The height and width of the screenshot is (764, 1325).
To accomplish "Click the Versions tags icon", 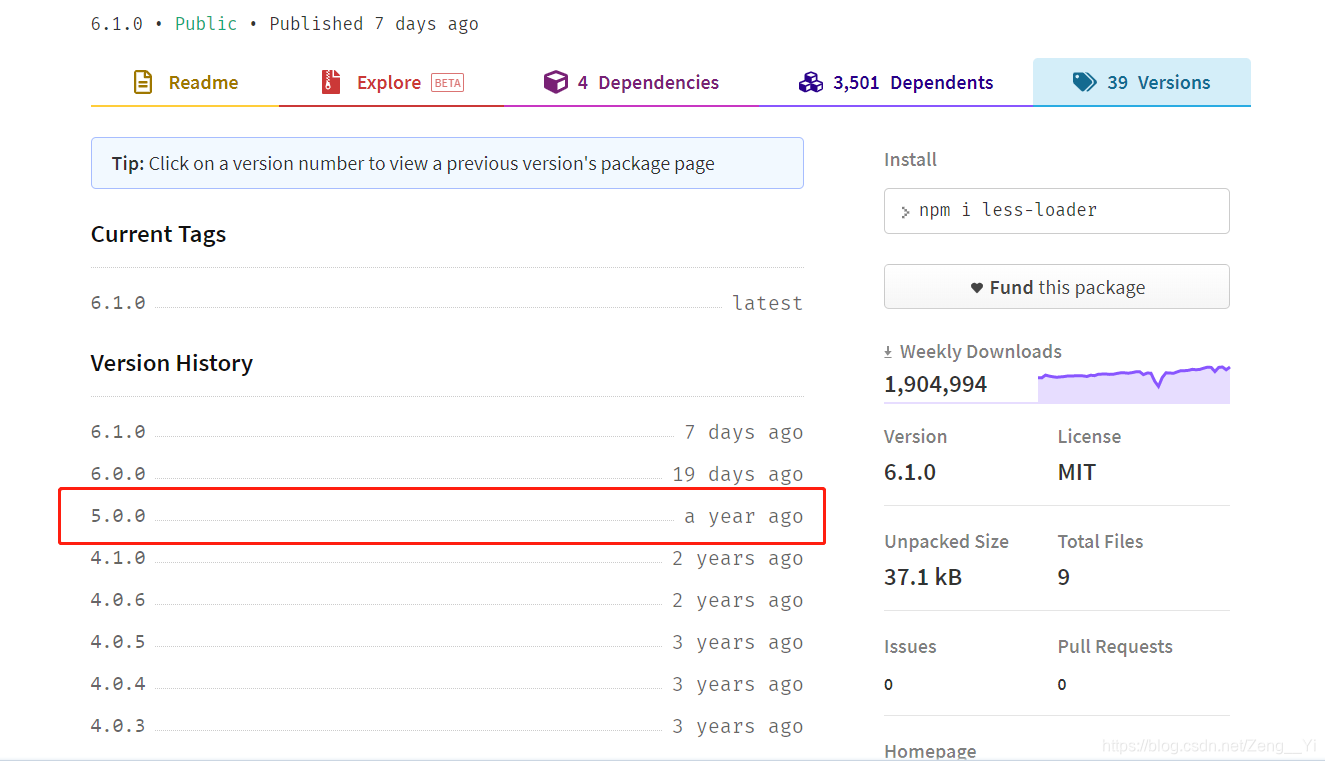I will [1084, 82].
